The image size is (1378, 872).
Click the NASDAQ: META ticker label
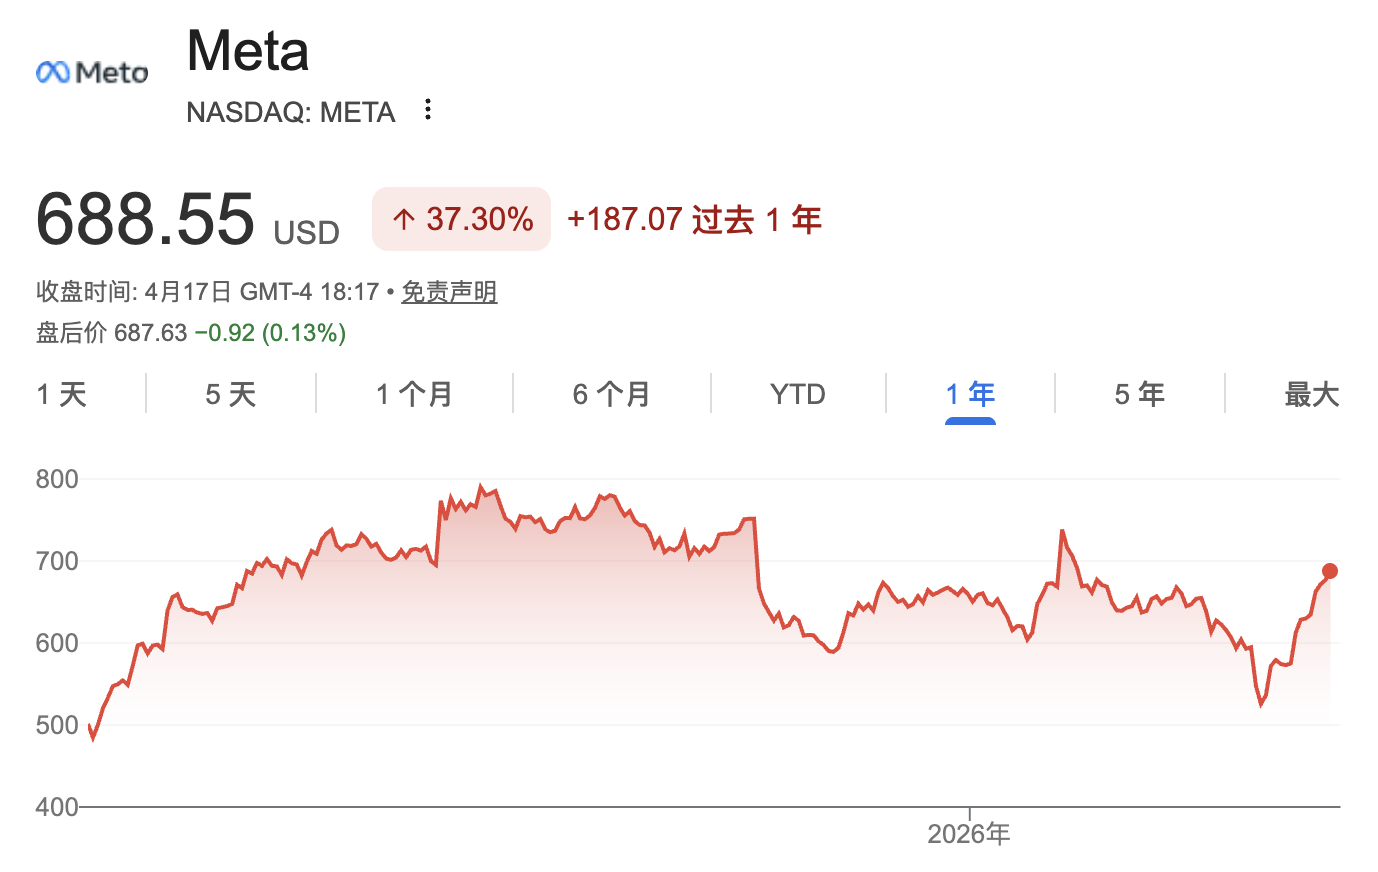coord(290,112)
